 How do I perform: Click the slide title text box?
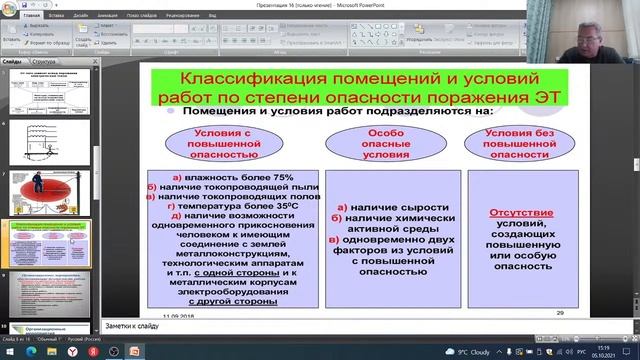(360, 87)
